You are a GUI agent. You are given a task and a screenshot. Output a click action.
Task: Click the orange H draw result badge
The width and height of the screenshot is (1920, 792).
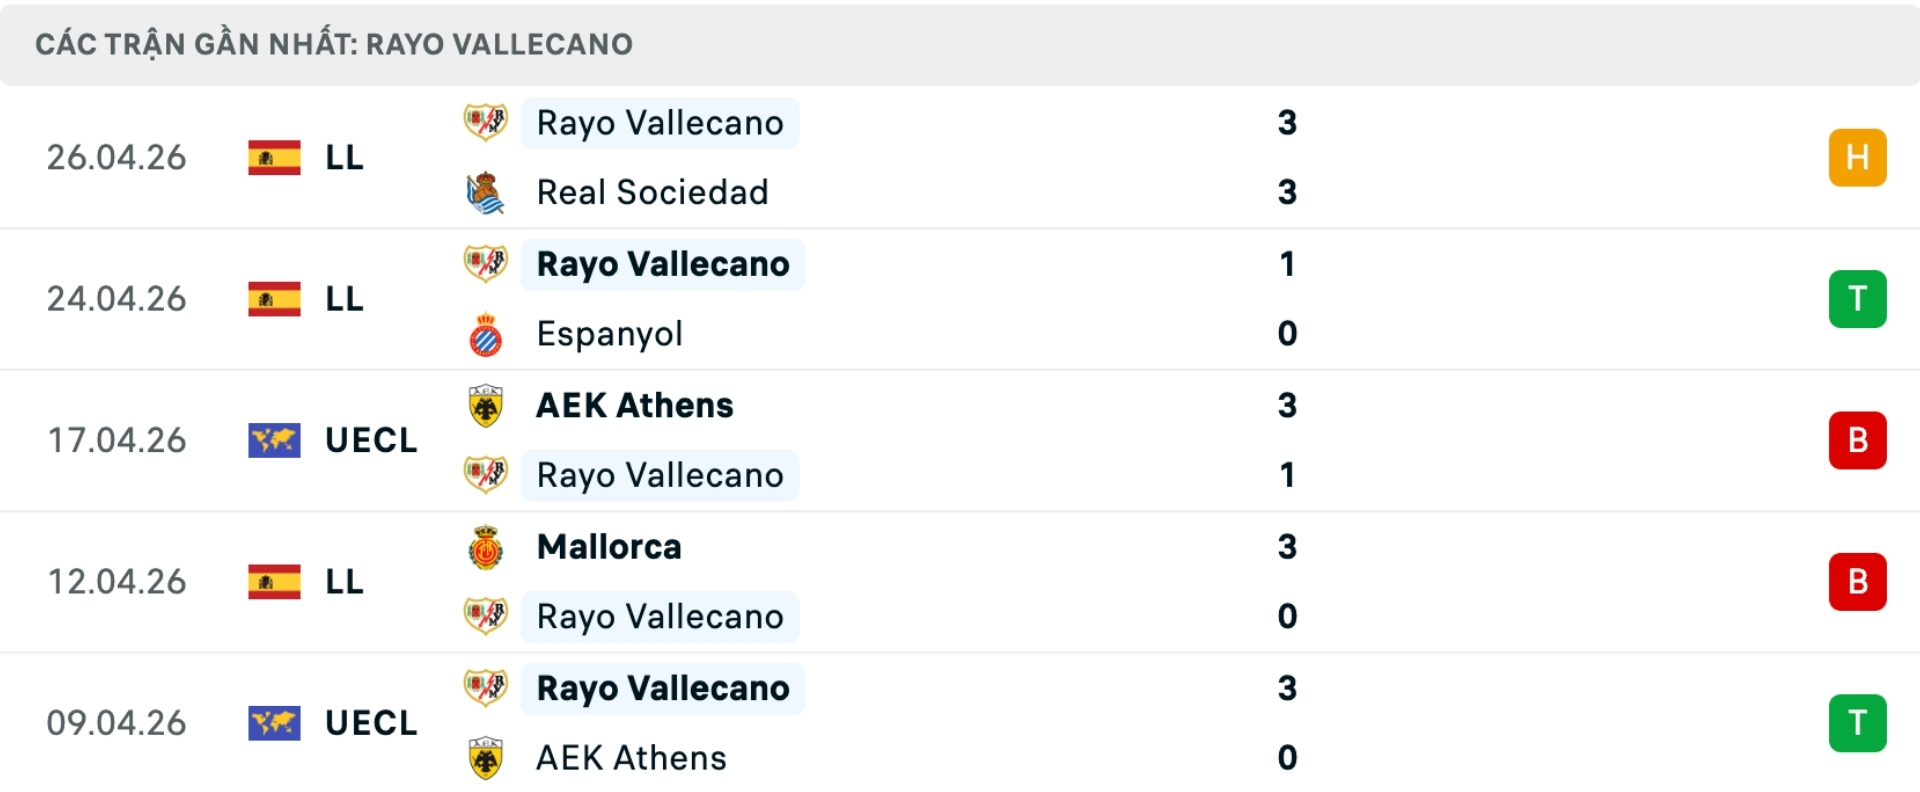(x=1857, y=158)
